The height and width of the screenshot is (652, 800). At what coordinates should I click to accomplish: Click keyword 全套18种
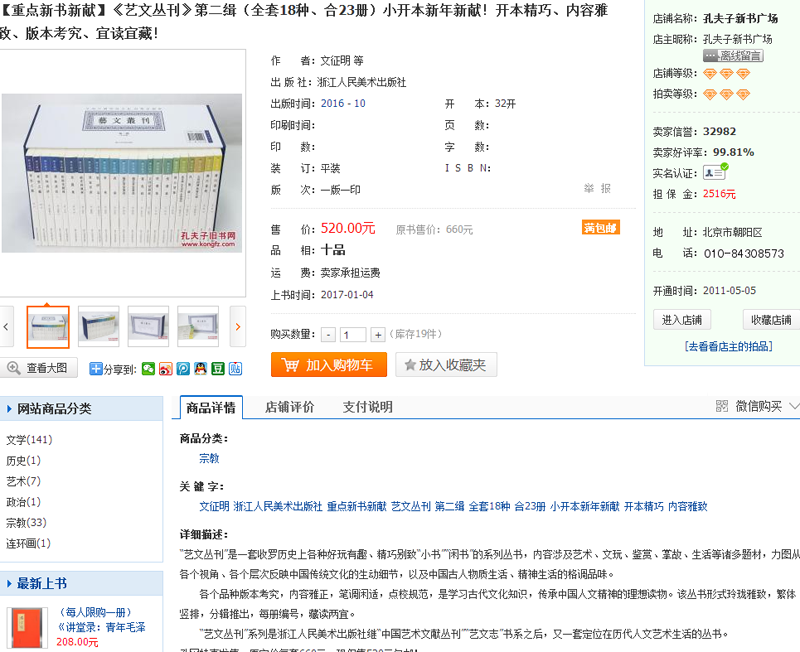[x=489, y=506]
